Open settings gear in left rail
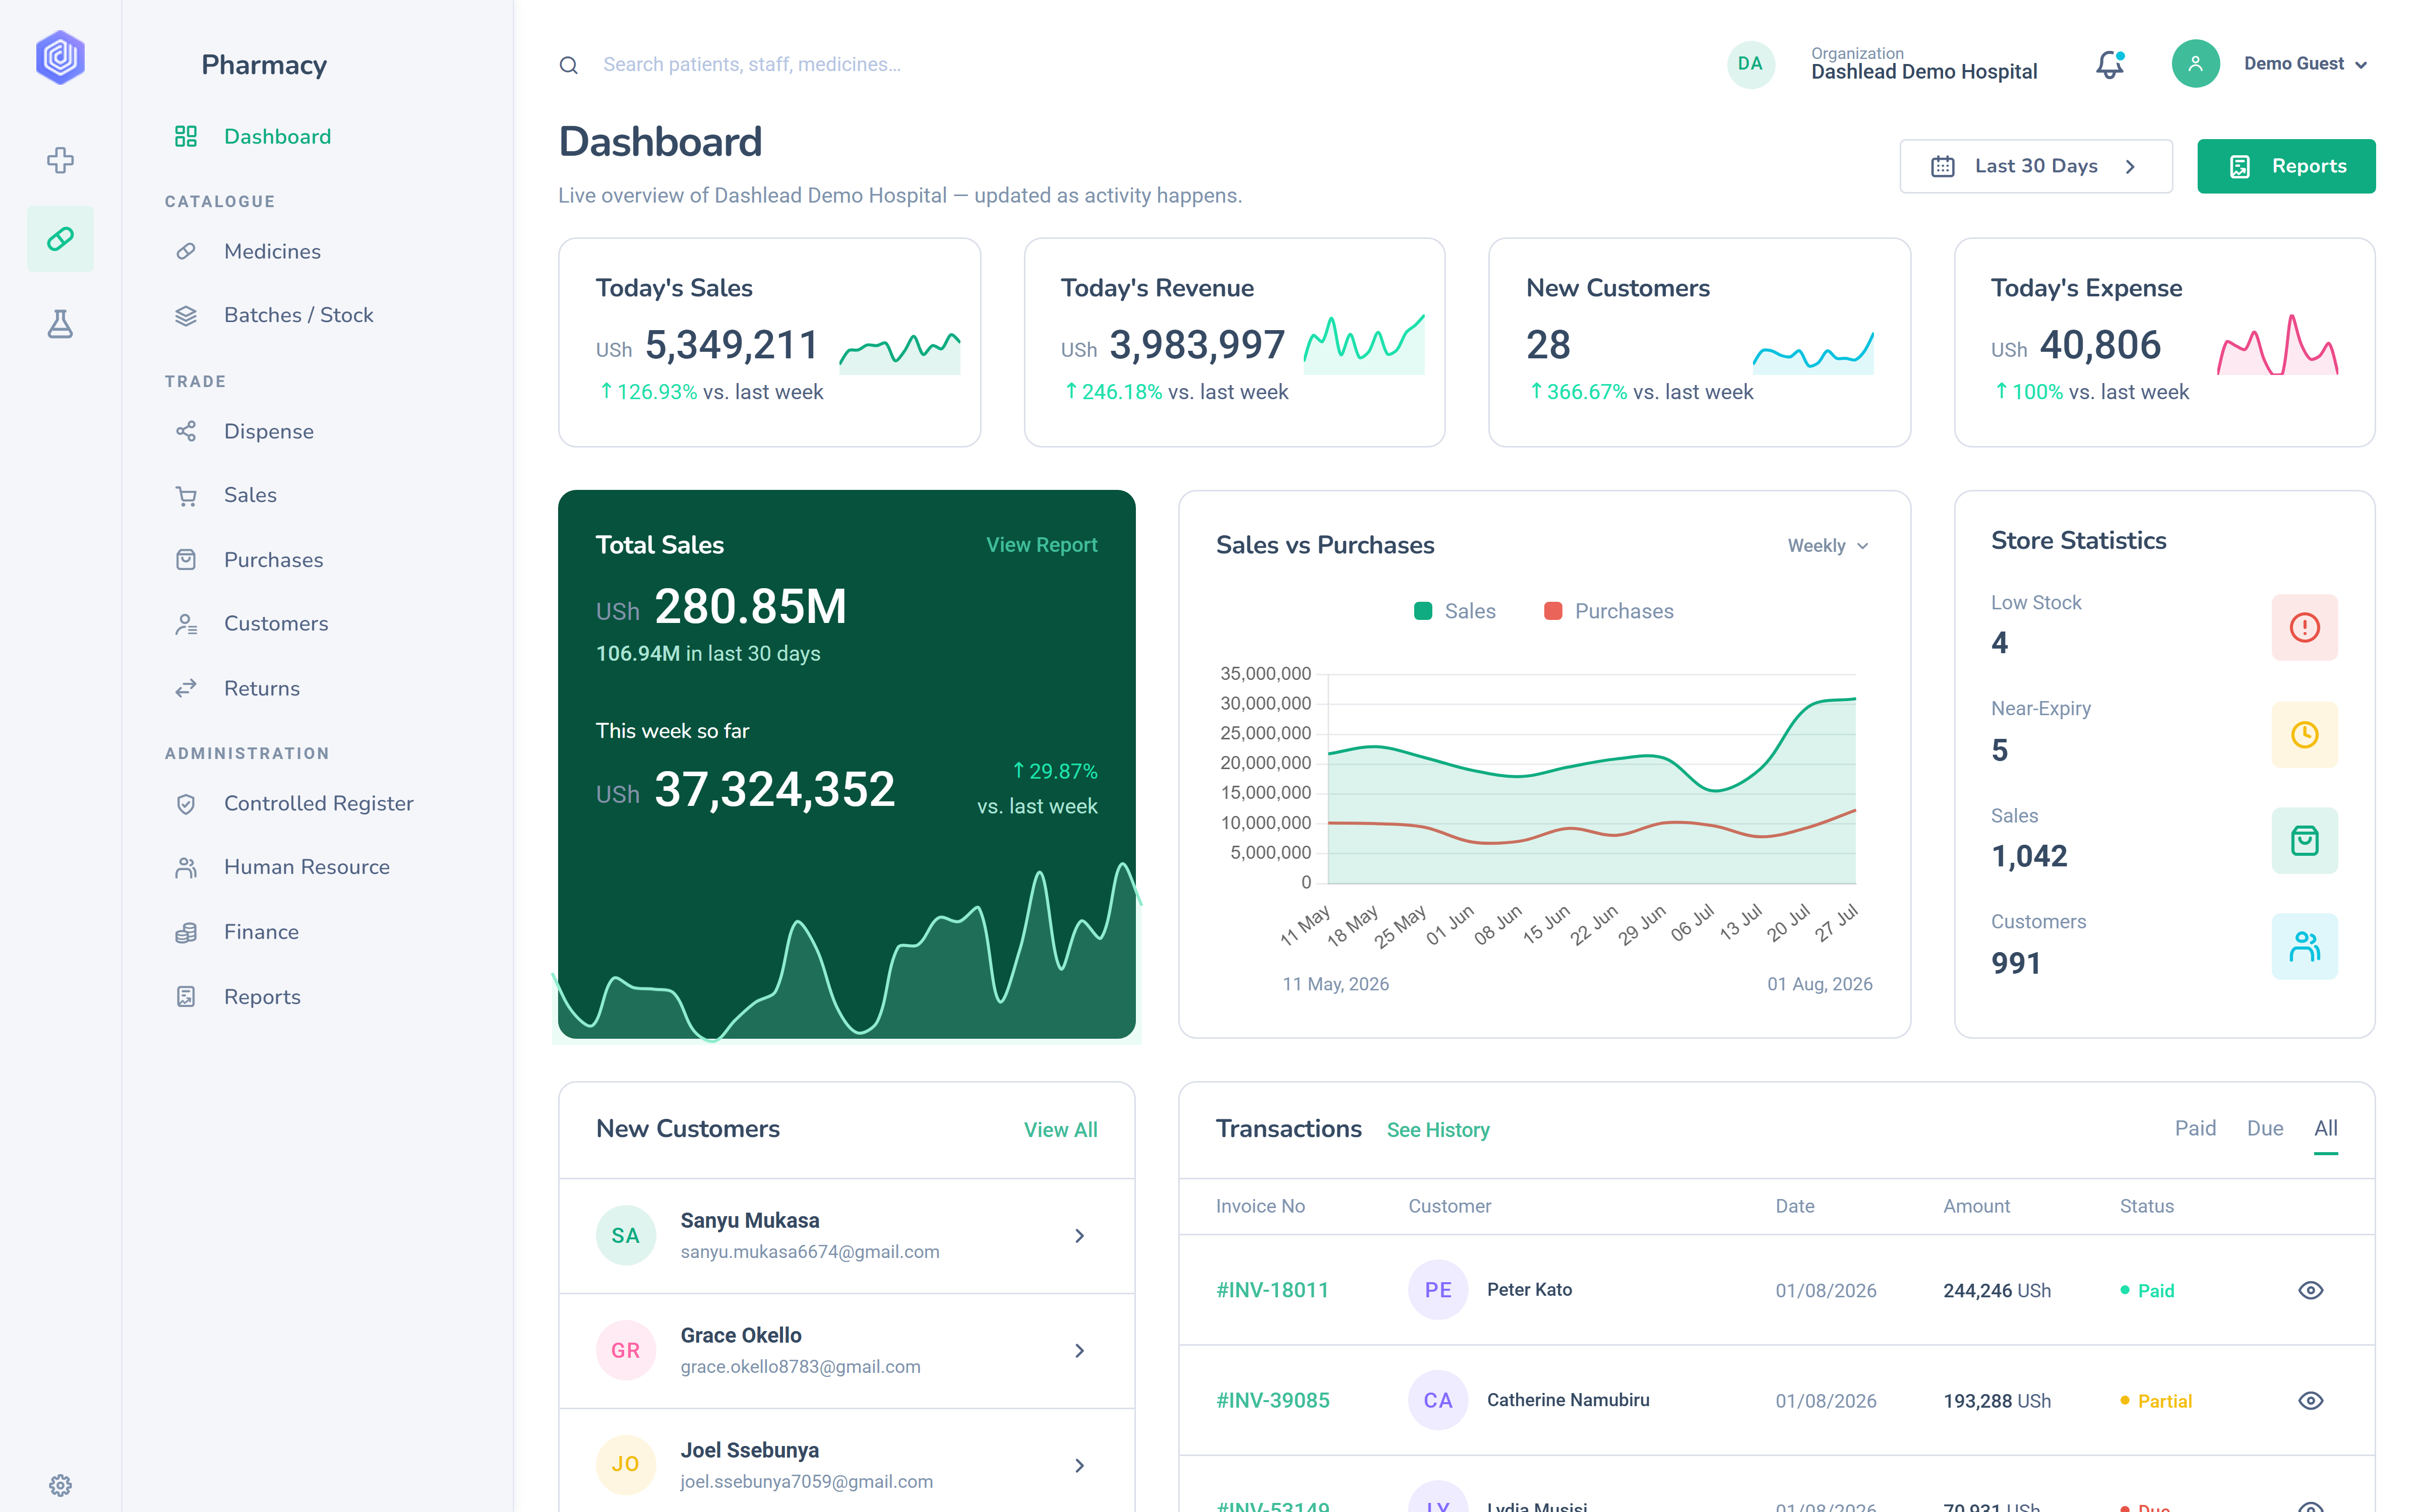Image resolution: width=2420 pixels, height=1512 pixels. tap(60, 1485)
